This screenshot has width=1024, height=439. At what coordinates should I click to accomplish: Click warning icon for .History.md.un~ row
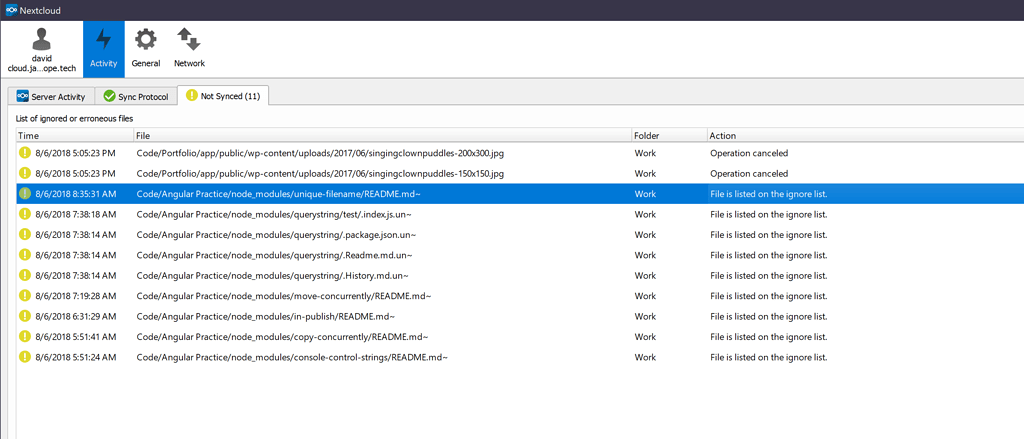pos(25,275)
